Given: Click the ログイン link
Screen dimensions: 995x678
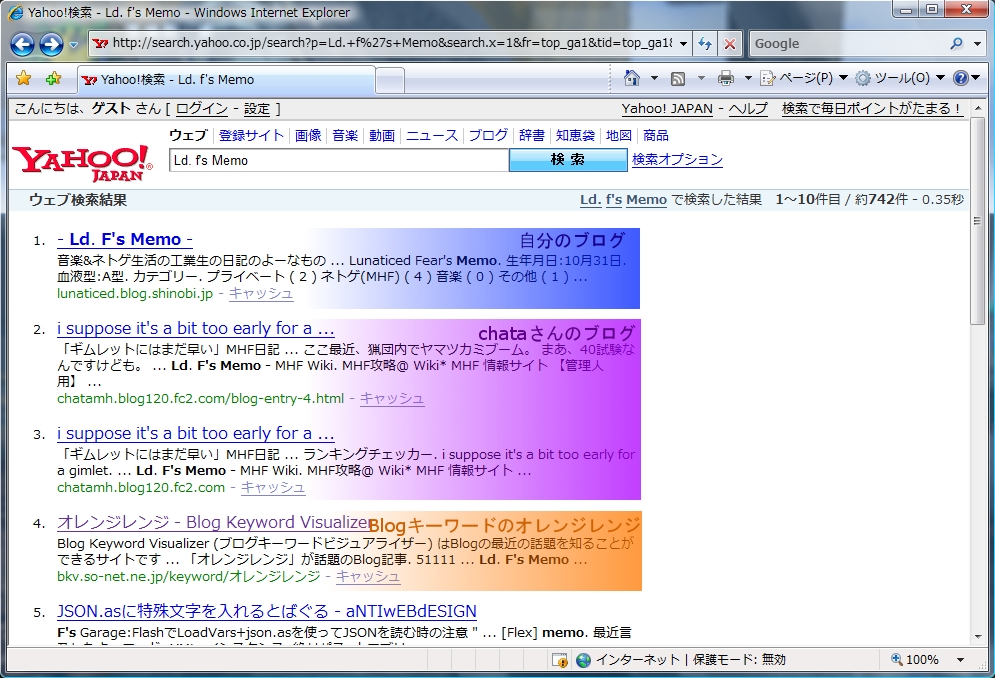Looking at the screenshot, I should coord(201,109).
